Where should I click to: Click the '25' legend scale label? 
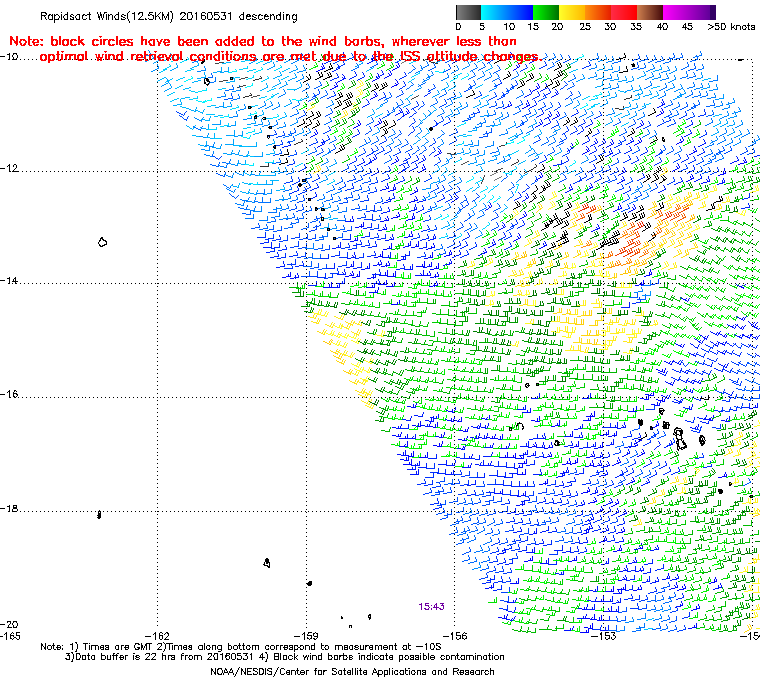tap(585, 27)
